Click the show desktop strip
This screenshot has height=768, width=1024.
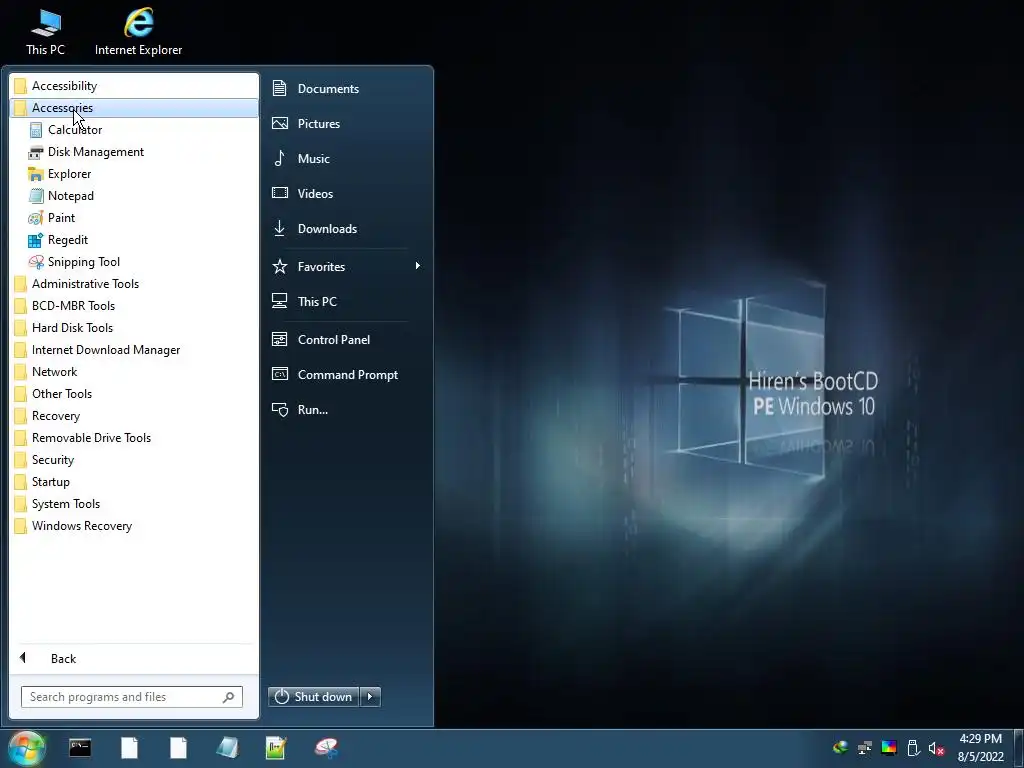pos(1019,748)
